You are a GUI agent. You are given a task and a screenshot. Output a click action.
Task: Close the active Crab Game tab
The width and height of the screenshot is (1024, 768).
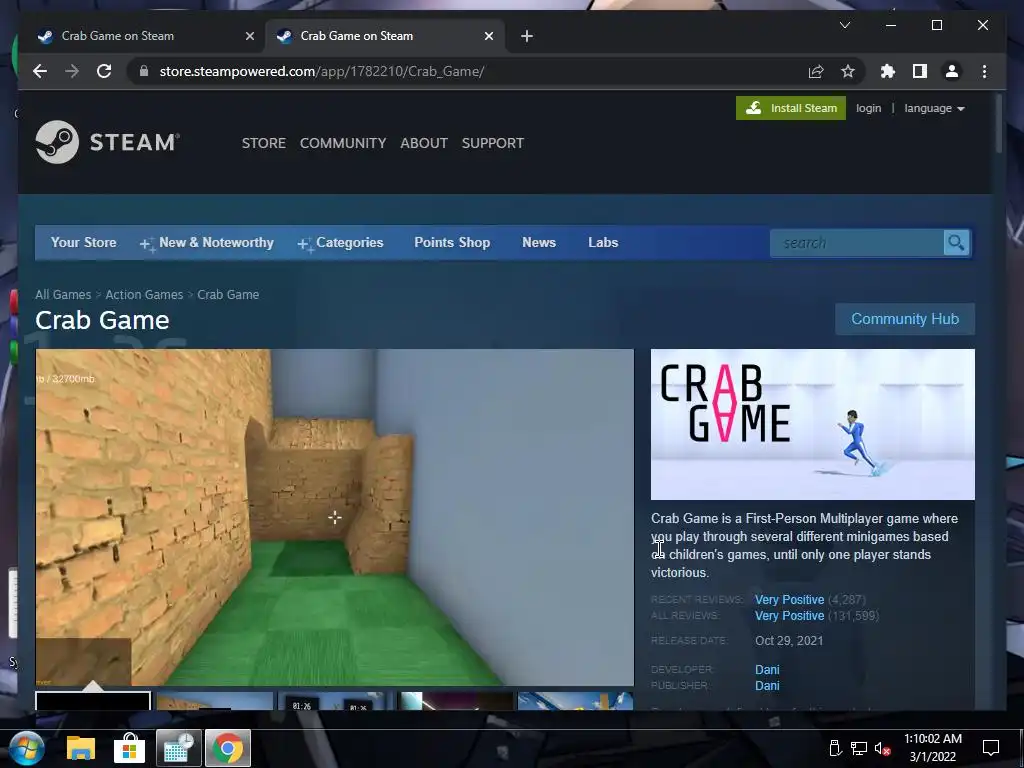tap(488, 36)
